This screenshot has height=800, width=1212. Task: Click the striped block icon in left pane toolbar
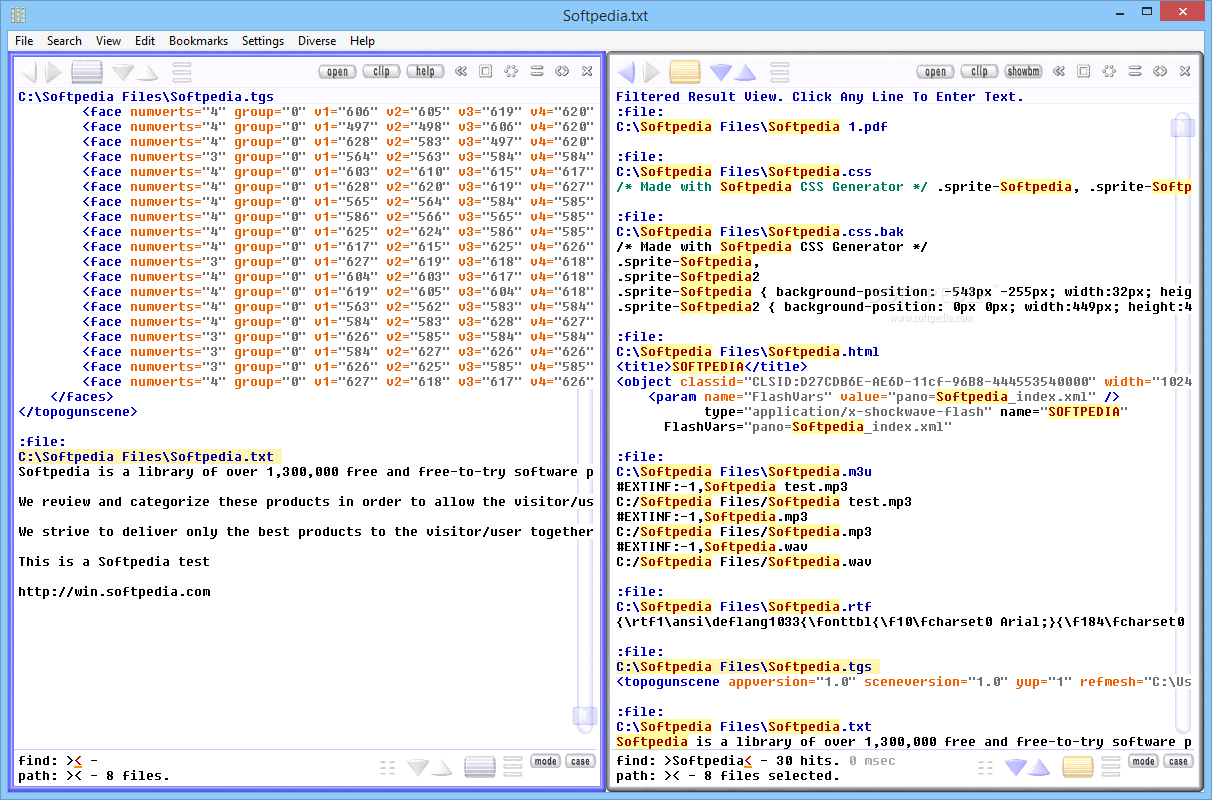pos(87,72)
